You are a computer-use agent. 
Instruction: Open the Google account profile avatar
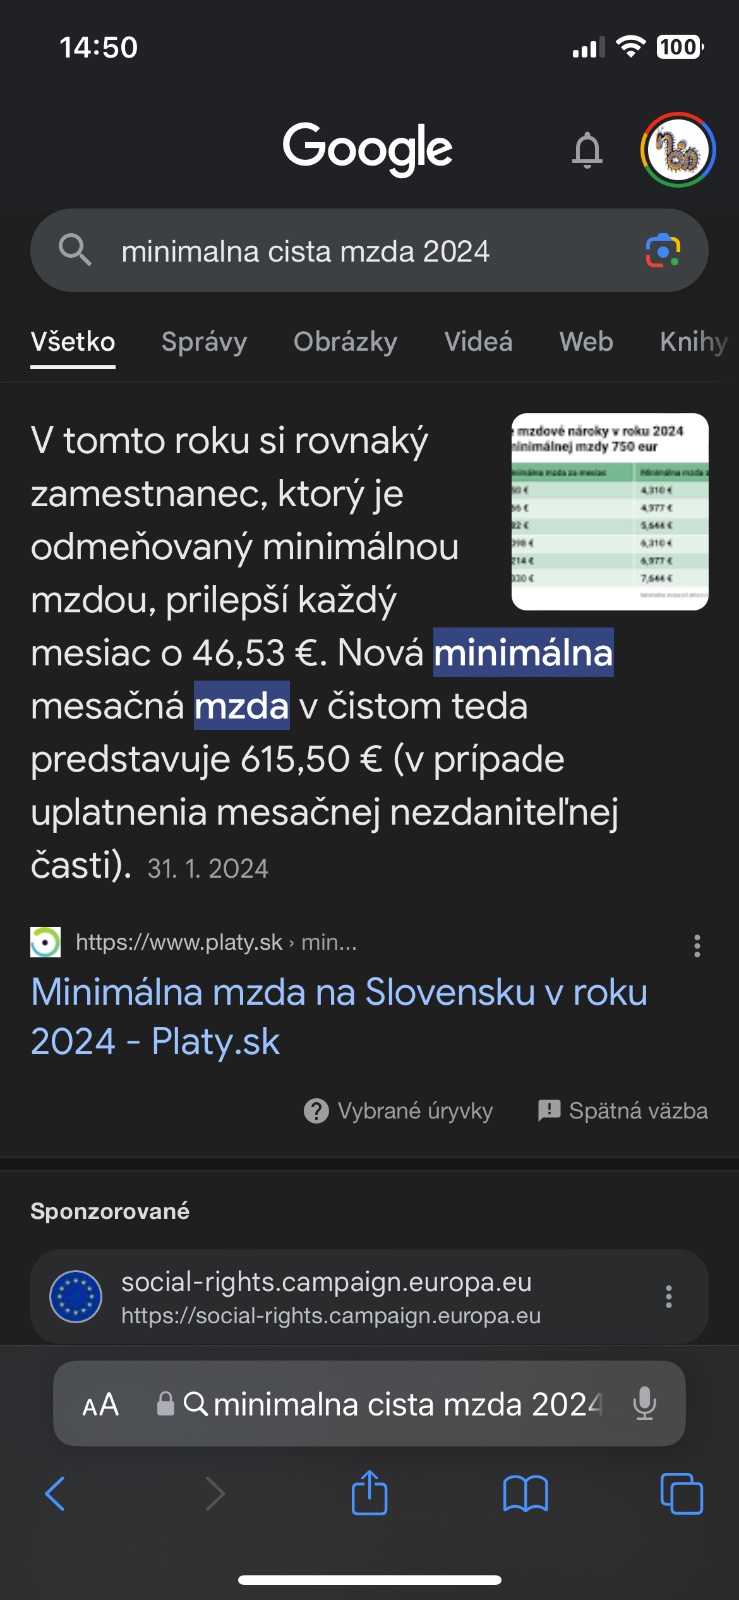[x=677, y=150]
